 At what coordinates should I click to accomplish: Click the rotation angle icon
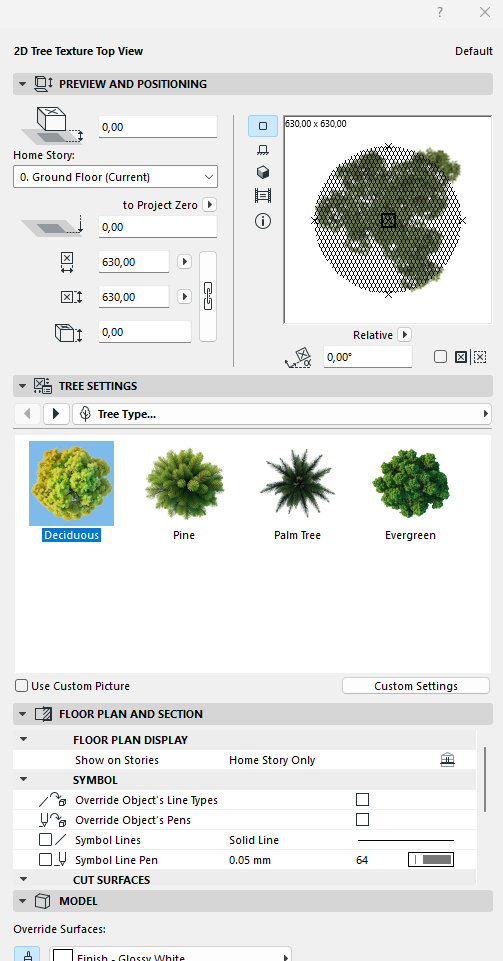click(299, 357)
